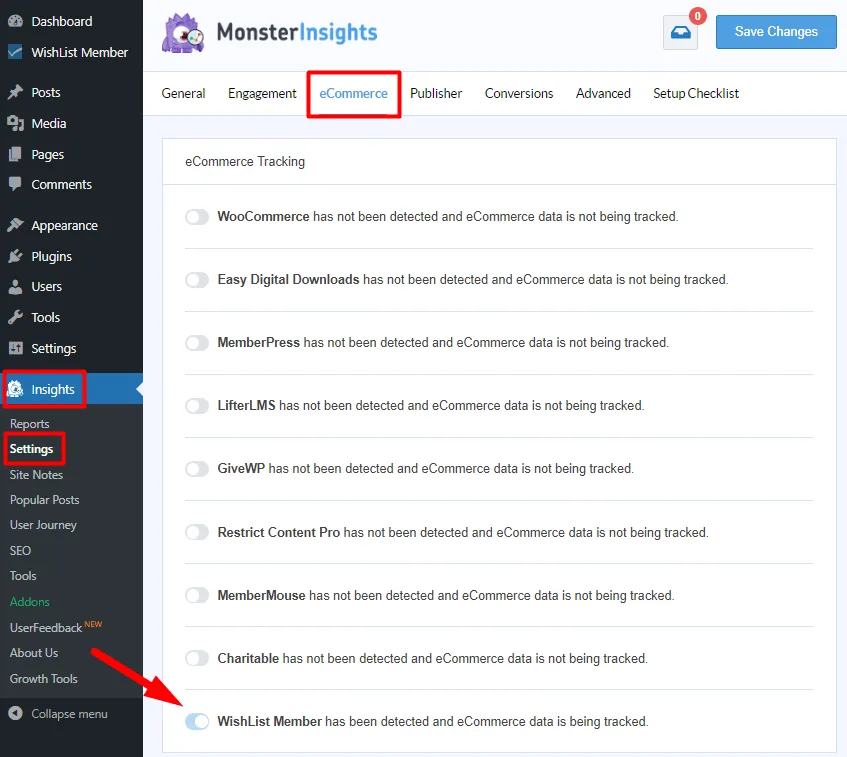Open Dashboard via its gauge icon
The height and width of the screenshot is (757, 847).
15,21
